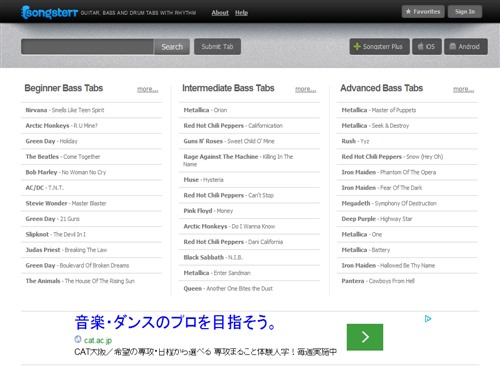This screenshot has height=375, width=500.
Task: Open Green Day - Holiday tab
Action: pyautogui.click(x=52, y=141)
